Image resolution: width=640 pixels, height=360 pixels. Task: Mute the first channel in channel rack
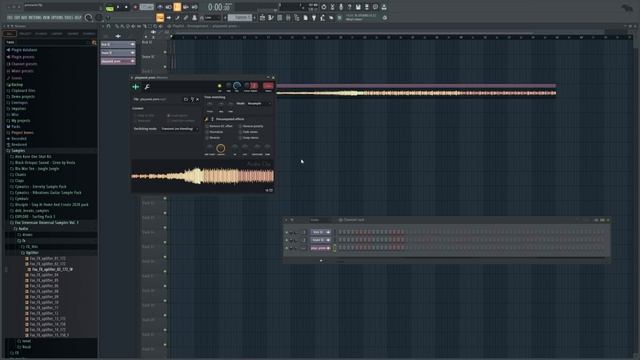click(x=287, y=233)
